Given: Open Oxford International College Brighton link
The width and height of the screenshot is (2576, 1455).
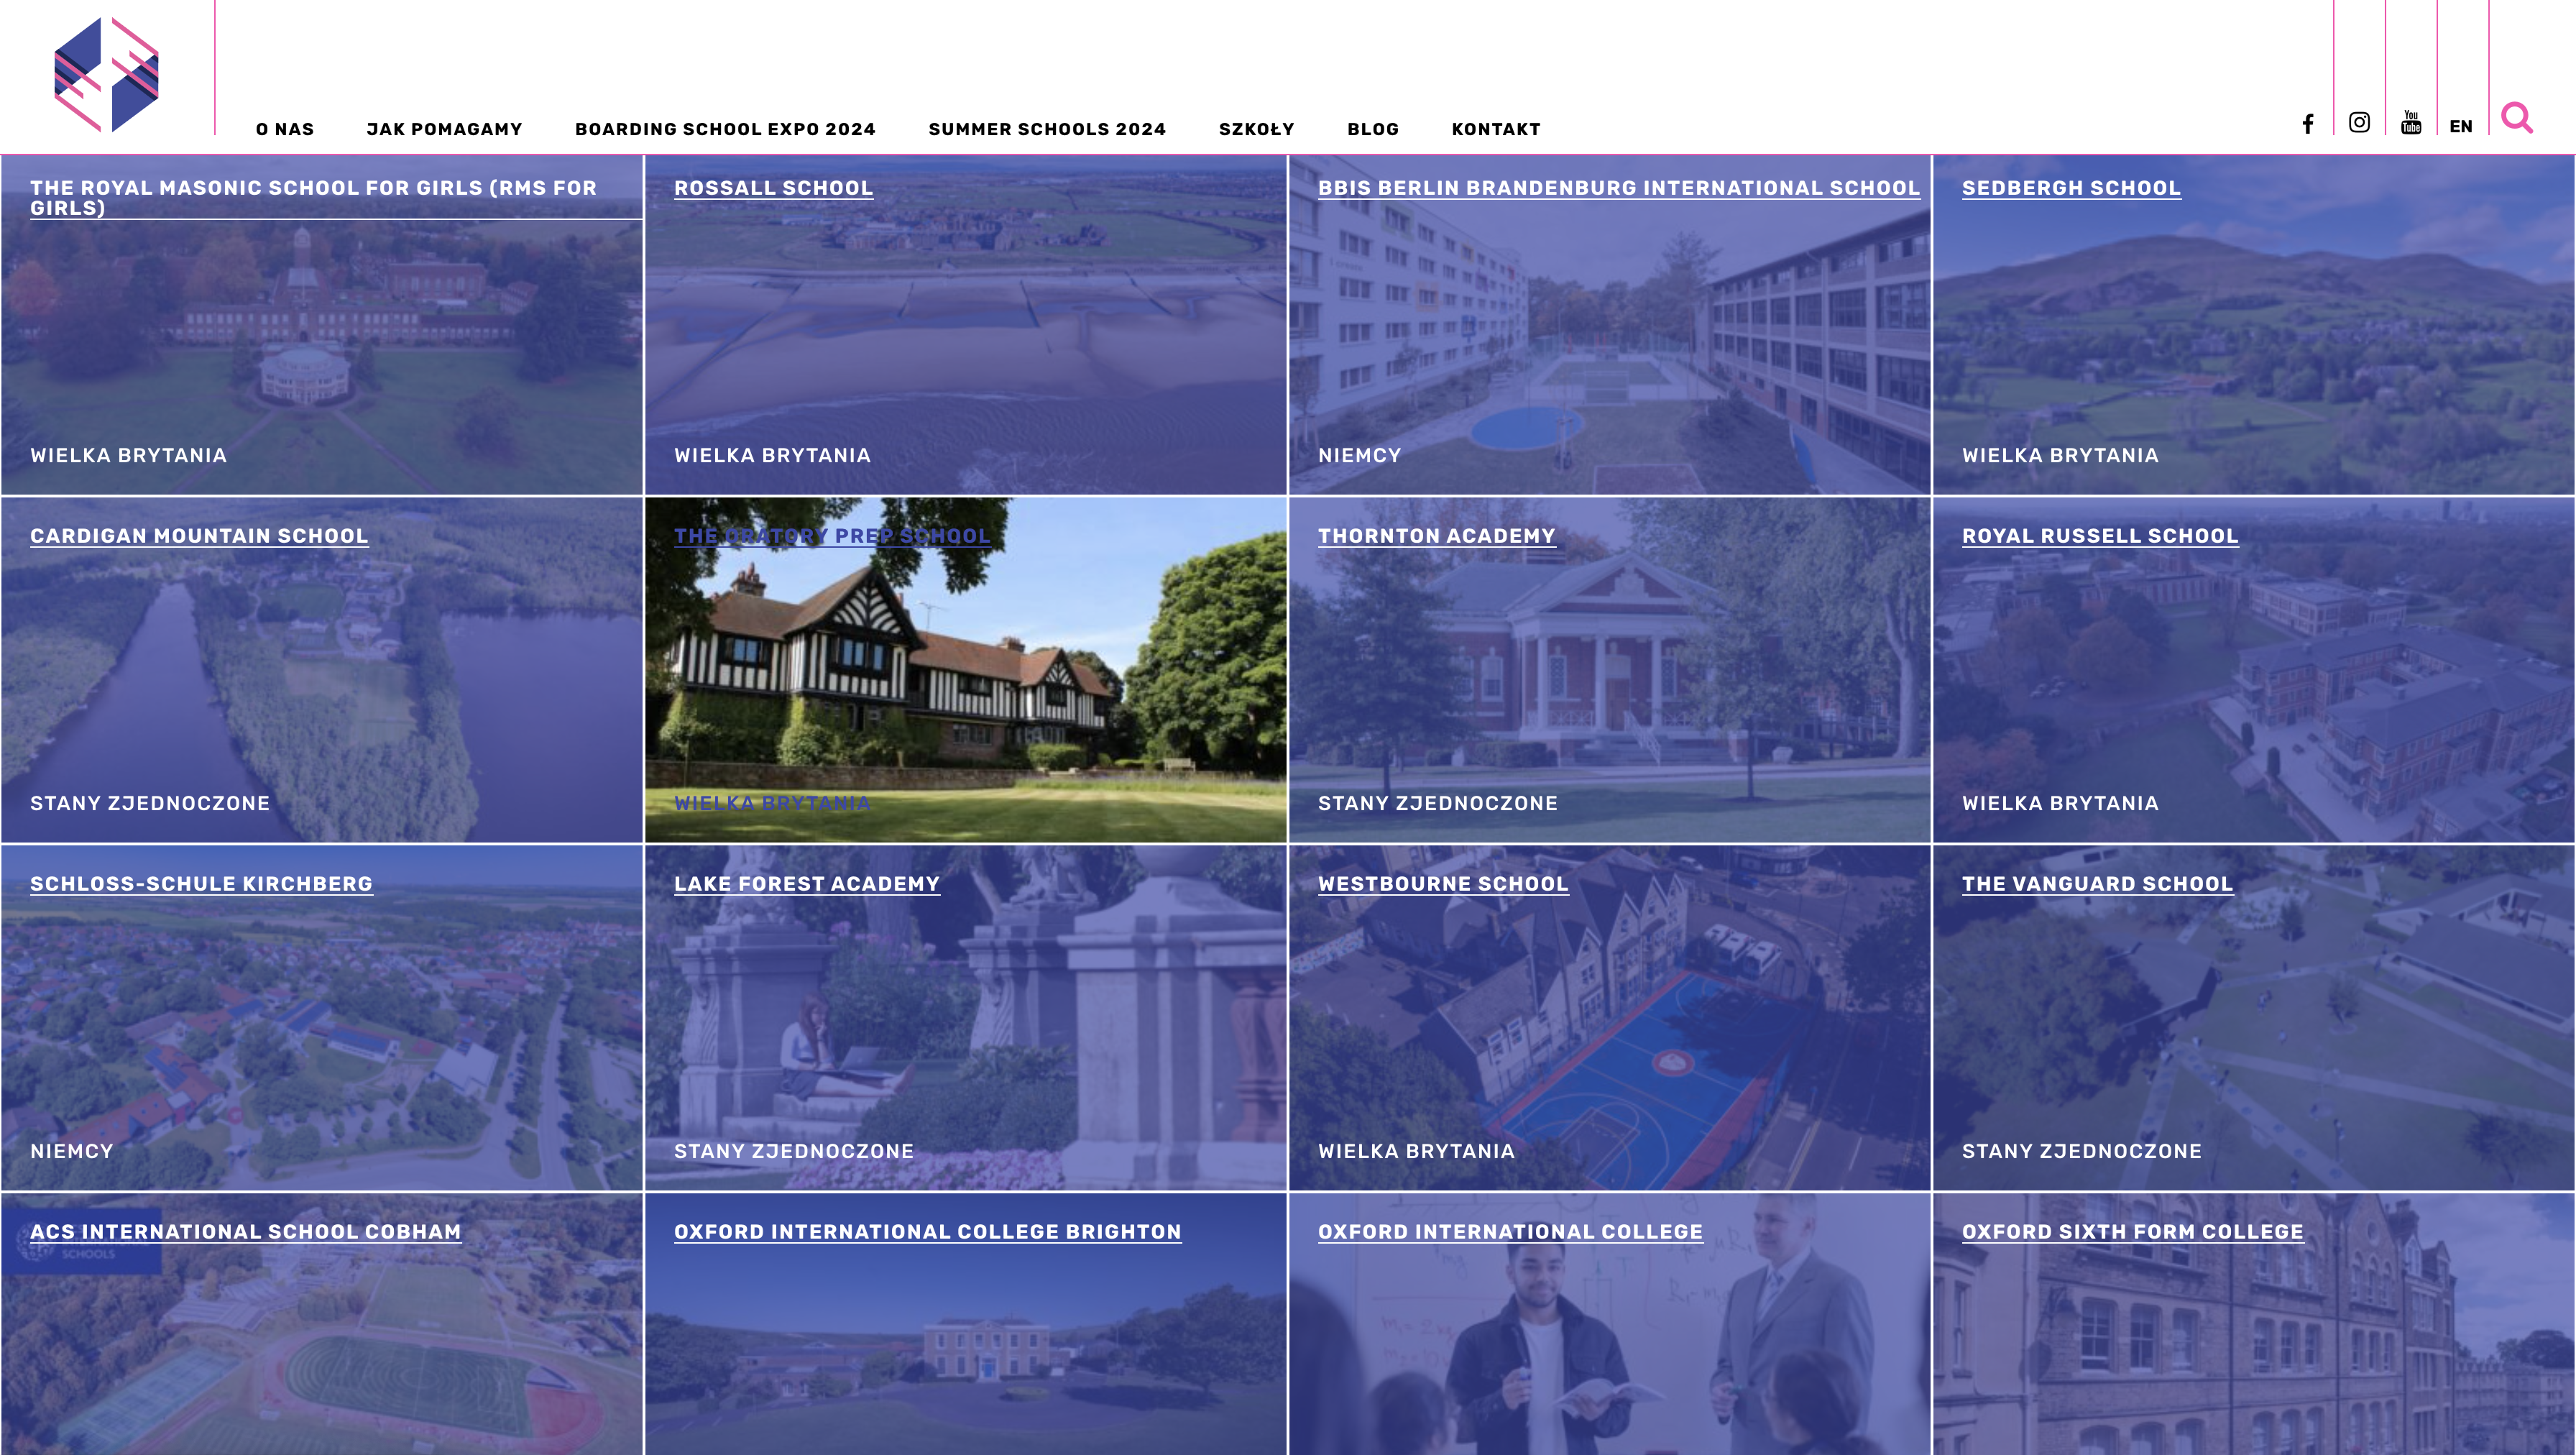Looking at the screenshot, I should (x=927, y=1232).
